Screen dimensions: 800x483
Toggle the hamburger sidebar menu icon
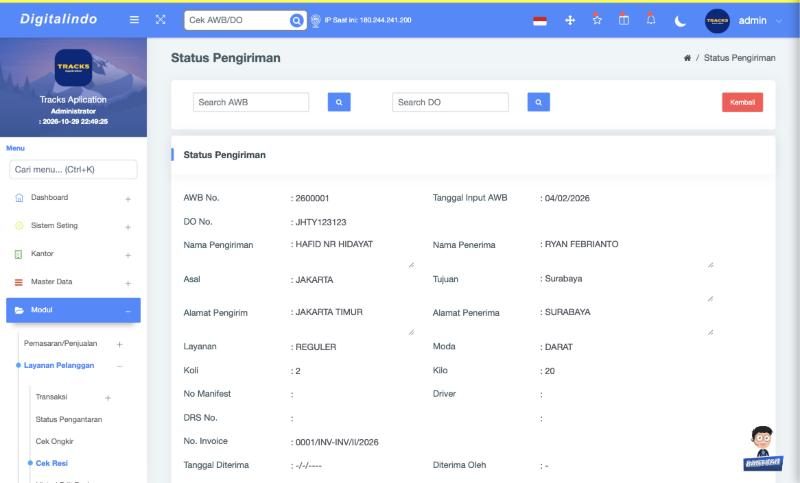point(134,19)
